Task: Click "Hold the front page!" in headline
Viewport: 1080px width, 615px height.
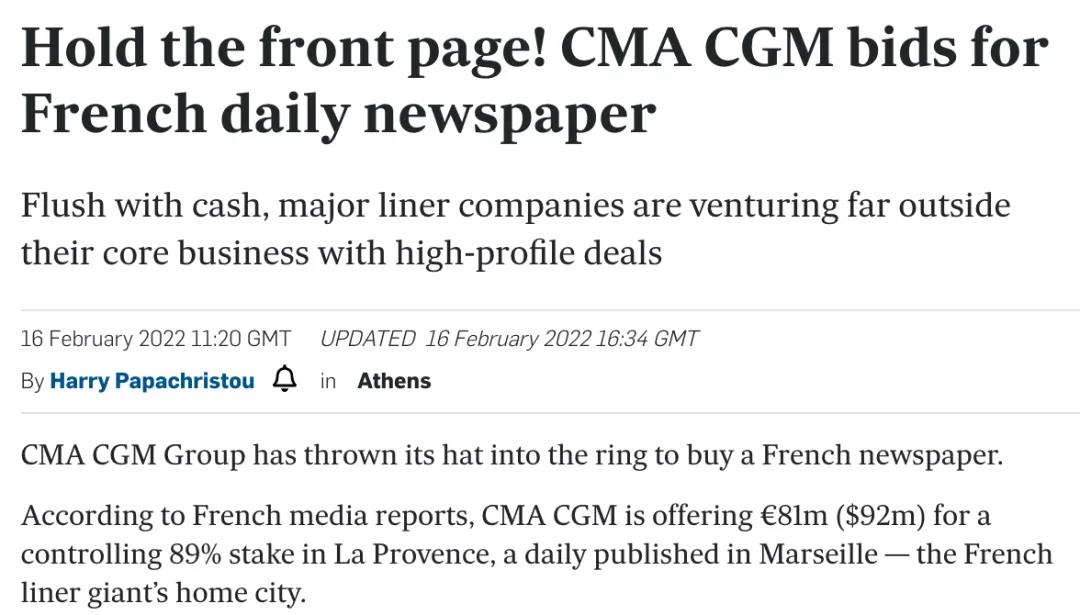Action: [284, 48]
